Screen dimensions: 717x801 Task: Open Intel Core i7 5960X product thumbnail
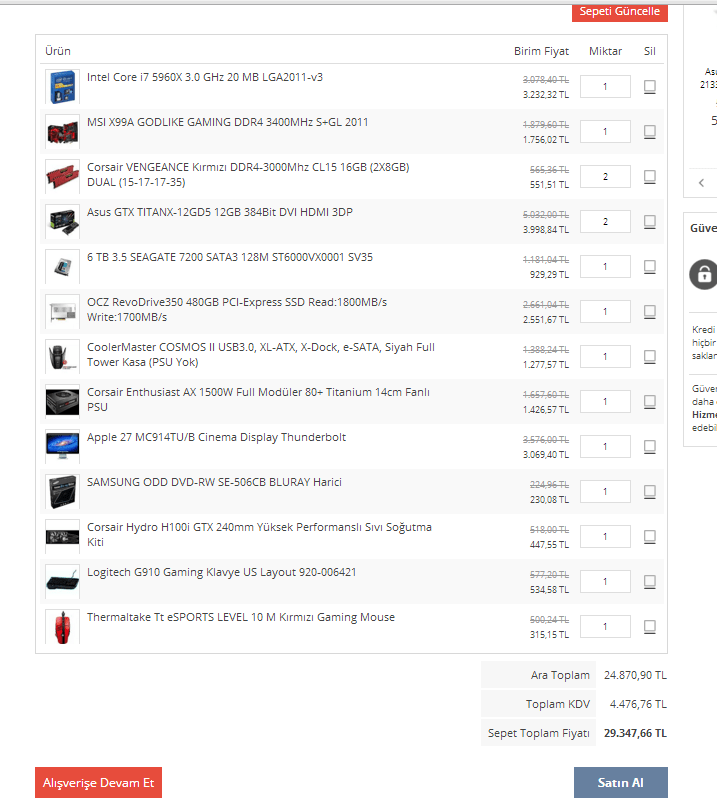(x=62, y=86)
